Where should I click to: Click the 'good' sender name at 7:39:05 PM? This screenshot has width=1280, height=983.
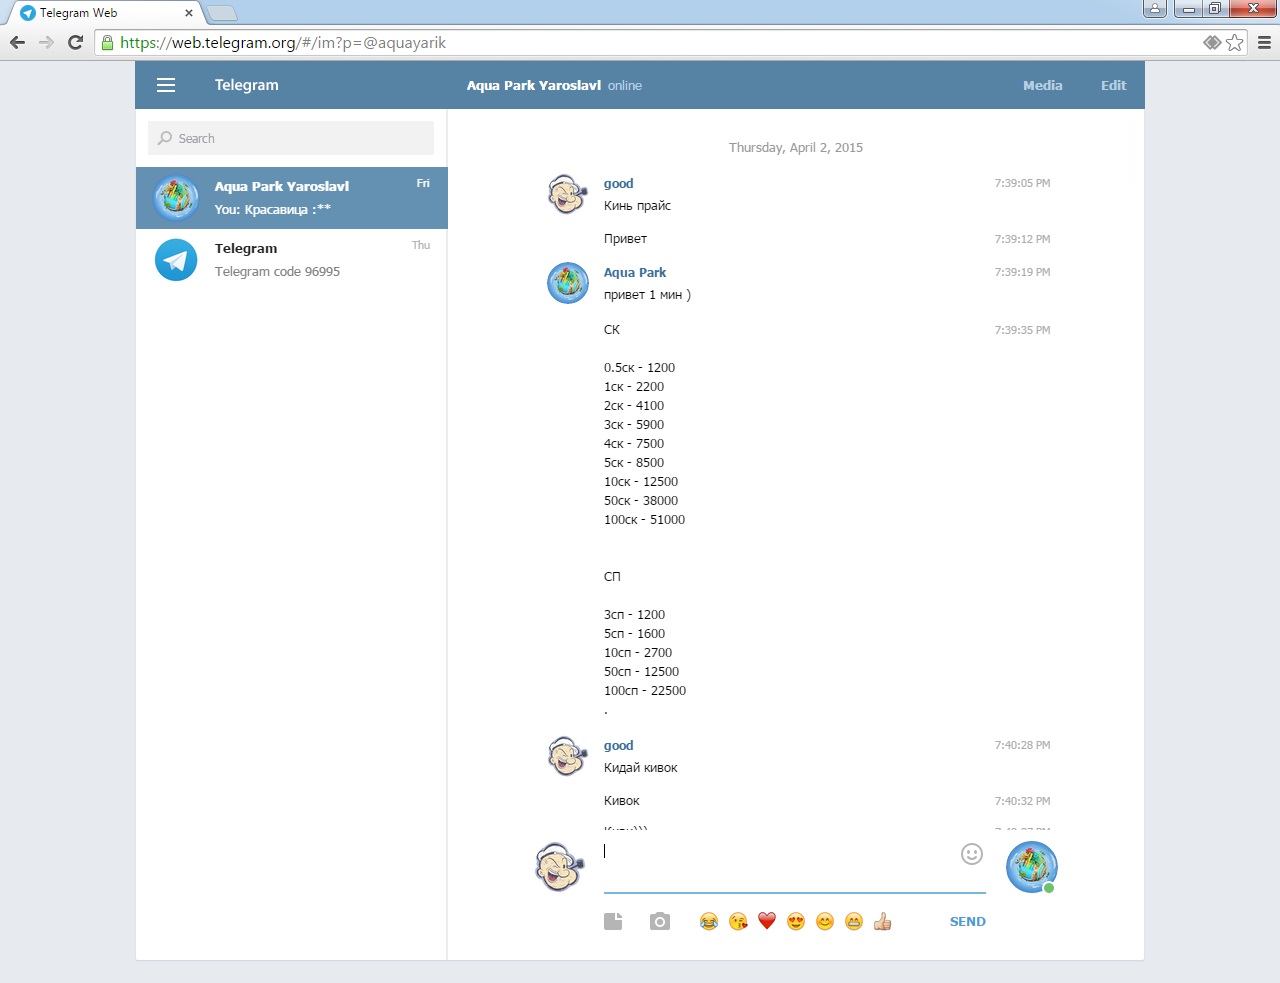[x=618, y=183]
